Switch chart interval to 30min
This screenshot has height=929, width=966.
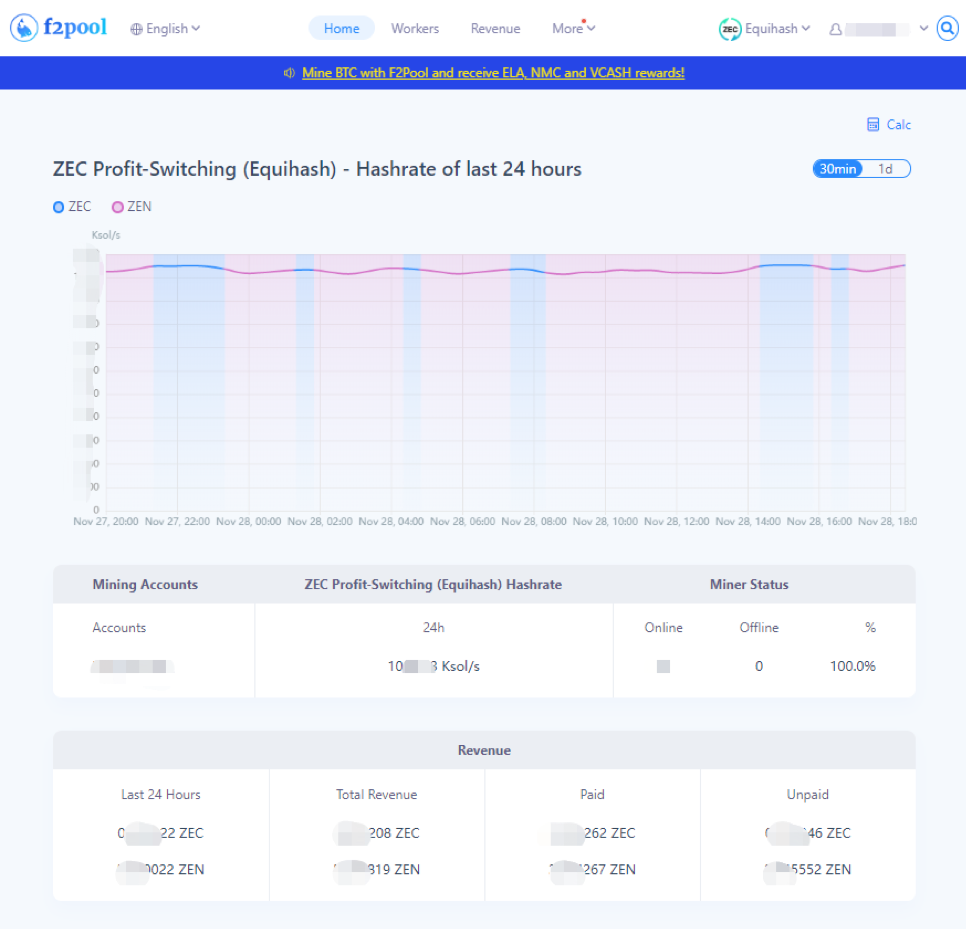(837, 169)
